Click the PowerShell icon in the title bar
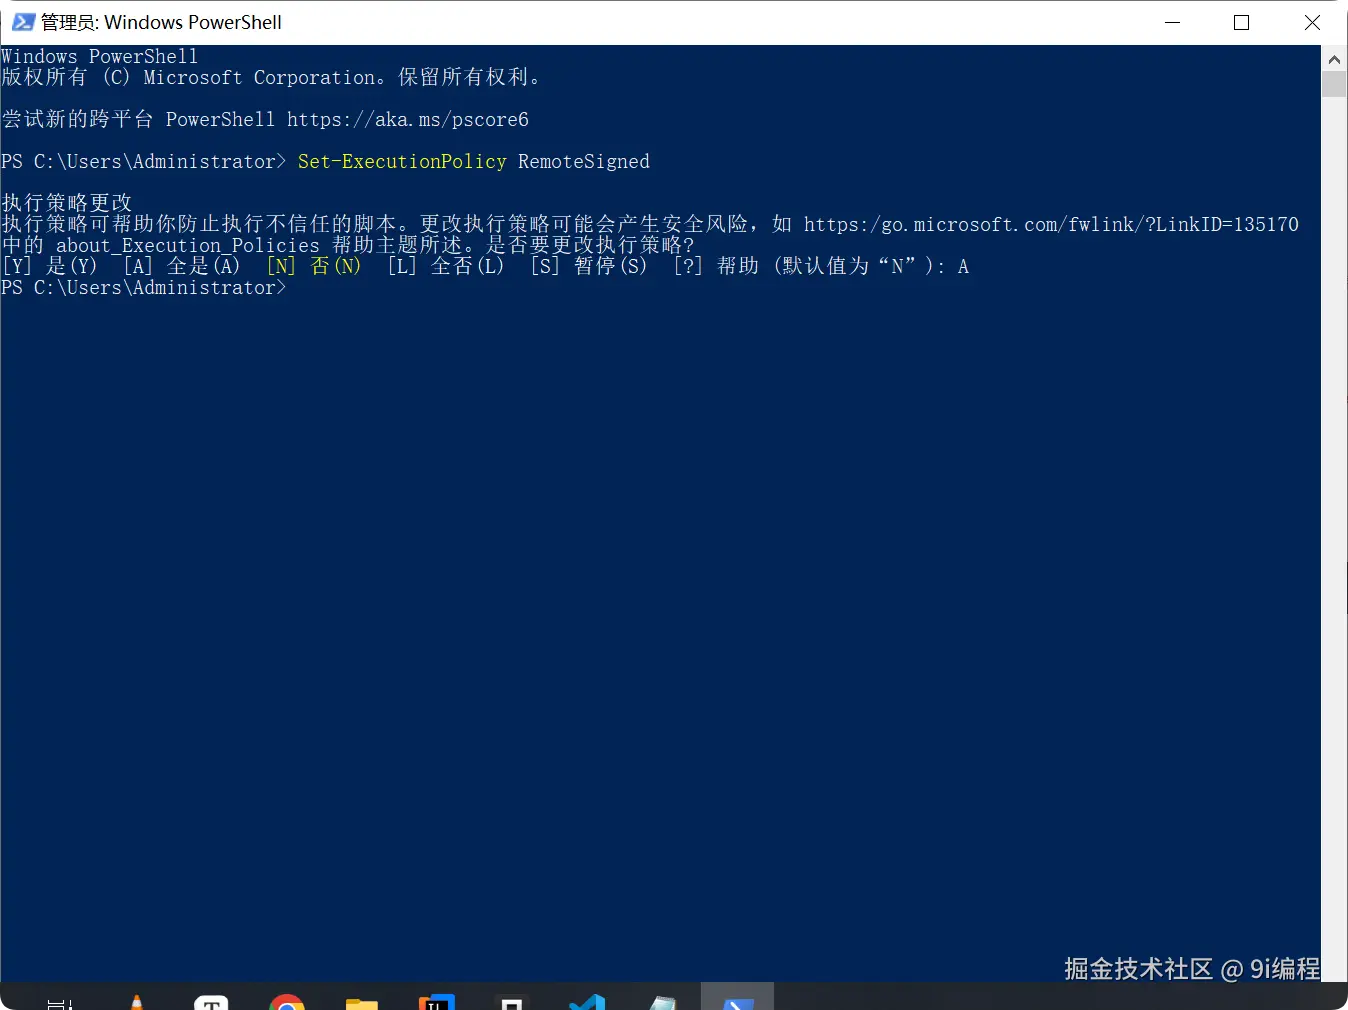 point(23,22)
